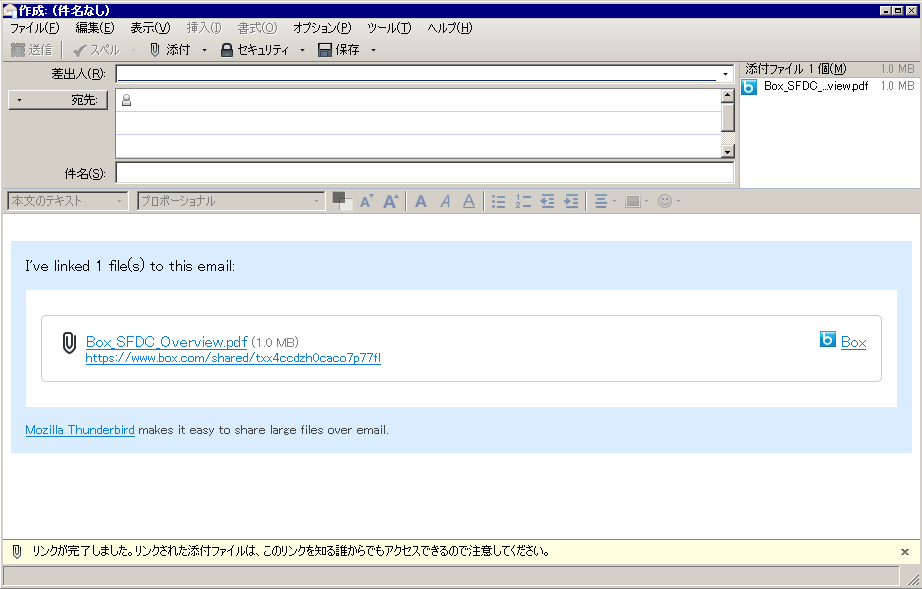Click into the 件名 subject field
Screen dimensions: 922x589
pyautogui.click(x=425, y=173)
